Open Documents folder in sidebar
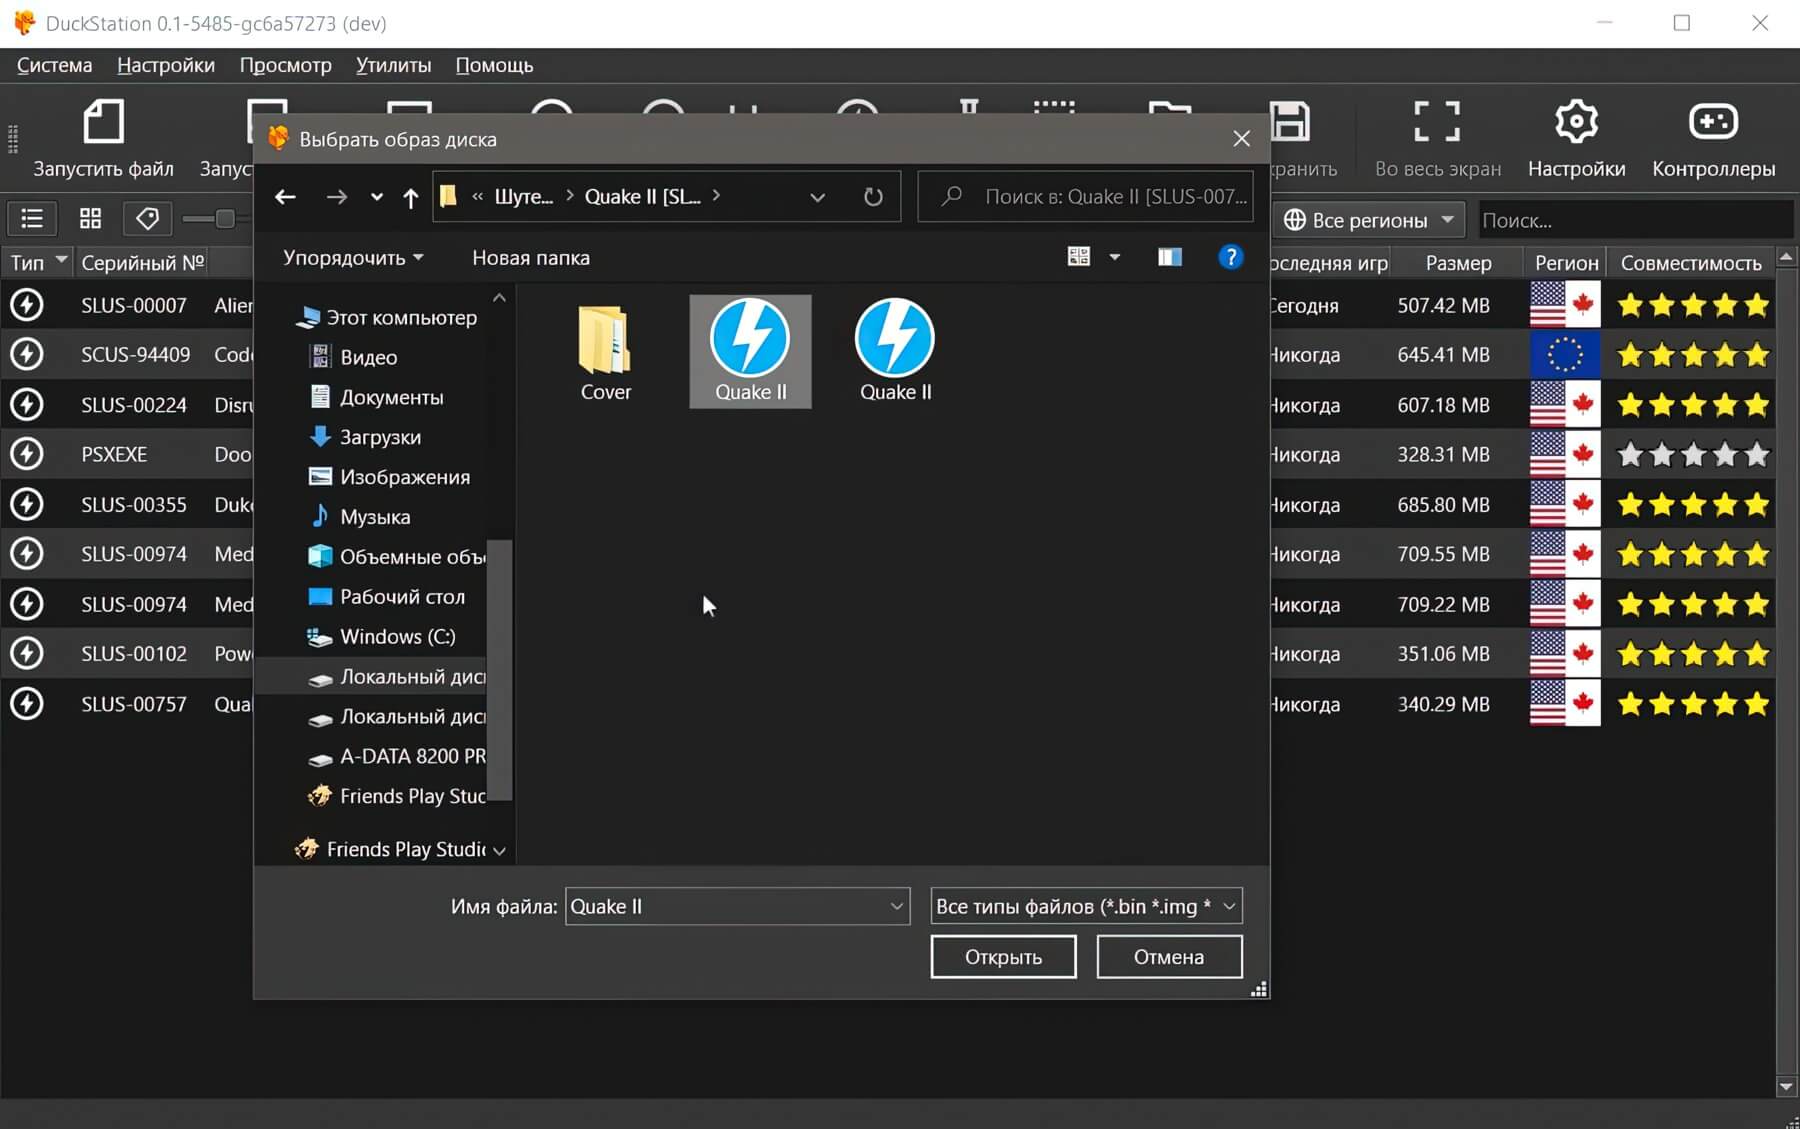 coord(376,397)
